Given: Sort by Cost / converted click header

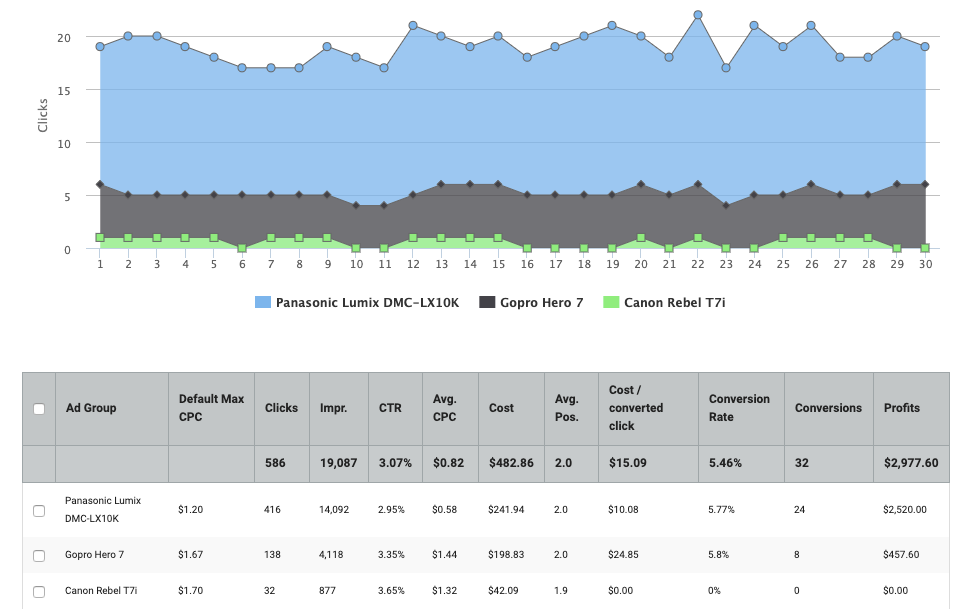Looking at the screenshot, I should (636, 408).
